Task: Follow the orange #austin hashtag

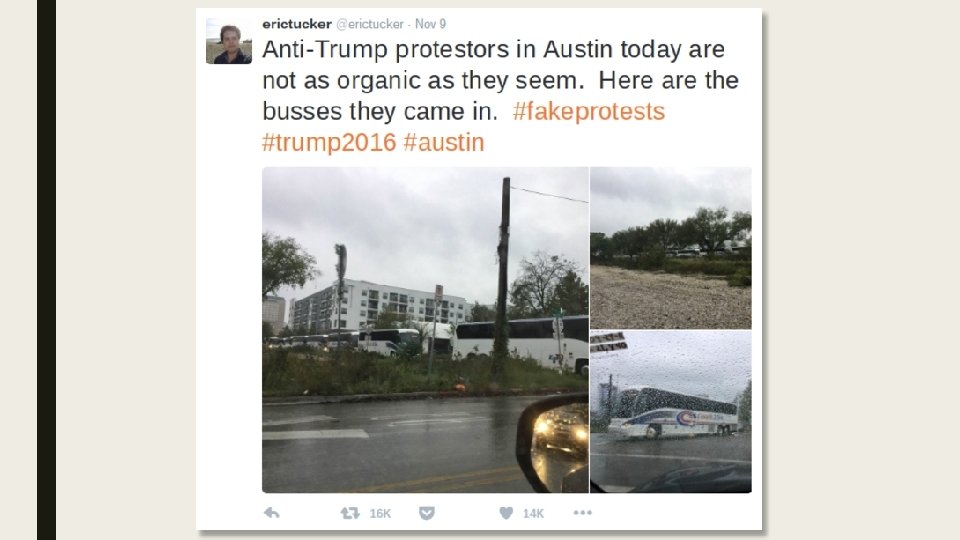Action: click(444, 143)
